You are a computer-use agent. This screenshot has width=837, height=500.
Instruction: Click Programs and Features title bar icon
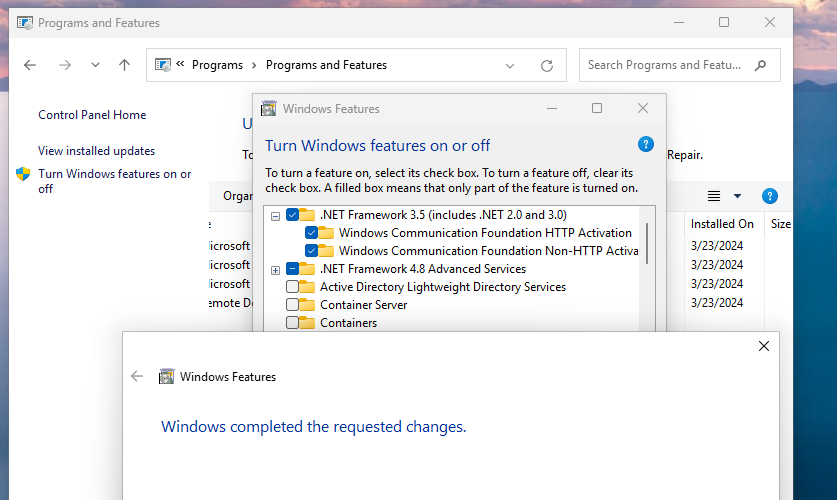[x=25, y=23]
